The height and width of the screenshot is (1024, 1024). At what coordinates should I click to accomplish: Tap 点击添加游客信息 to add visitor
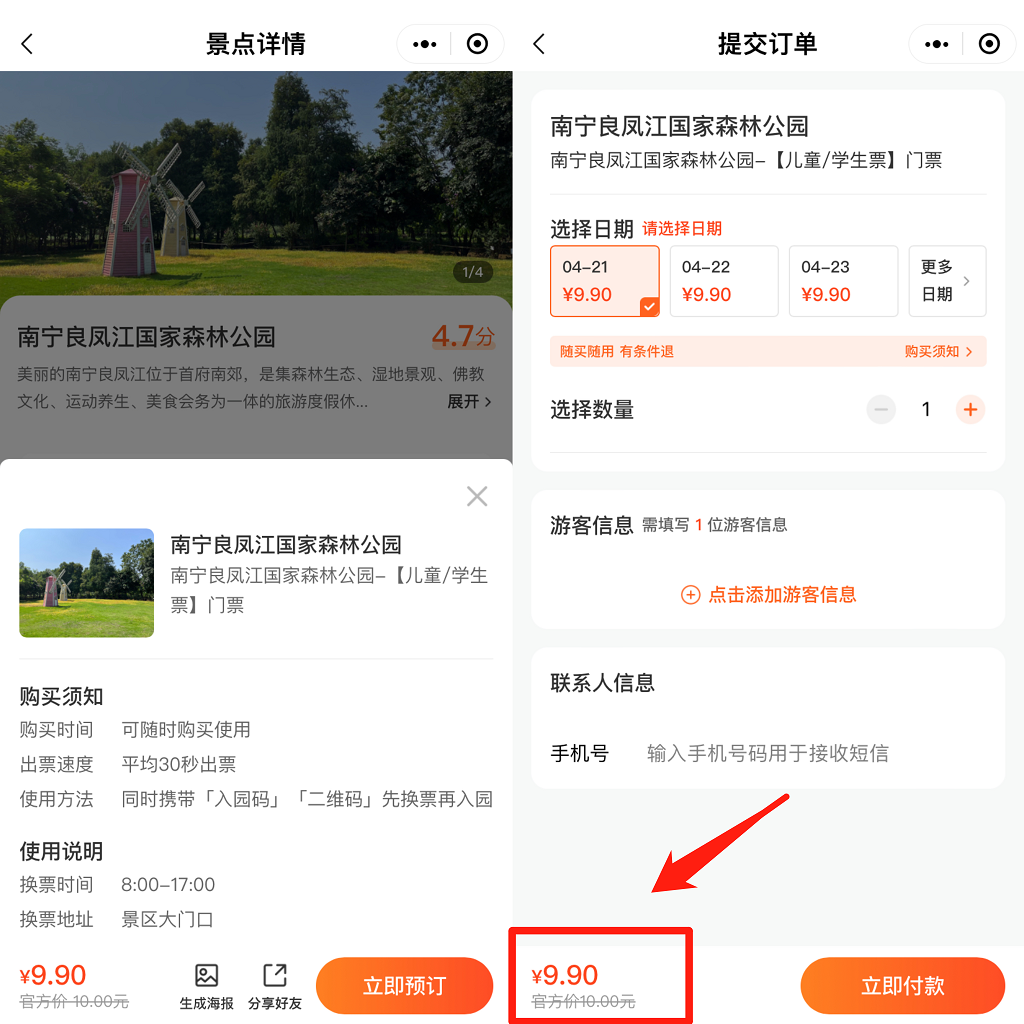[768, 595]
